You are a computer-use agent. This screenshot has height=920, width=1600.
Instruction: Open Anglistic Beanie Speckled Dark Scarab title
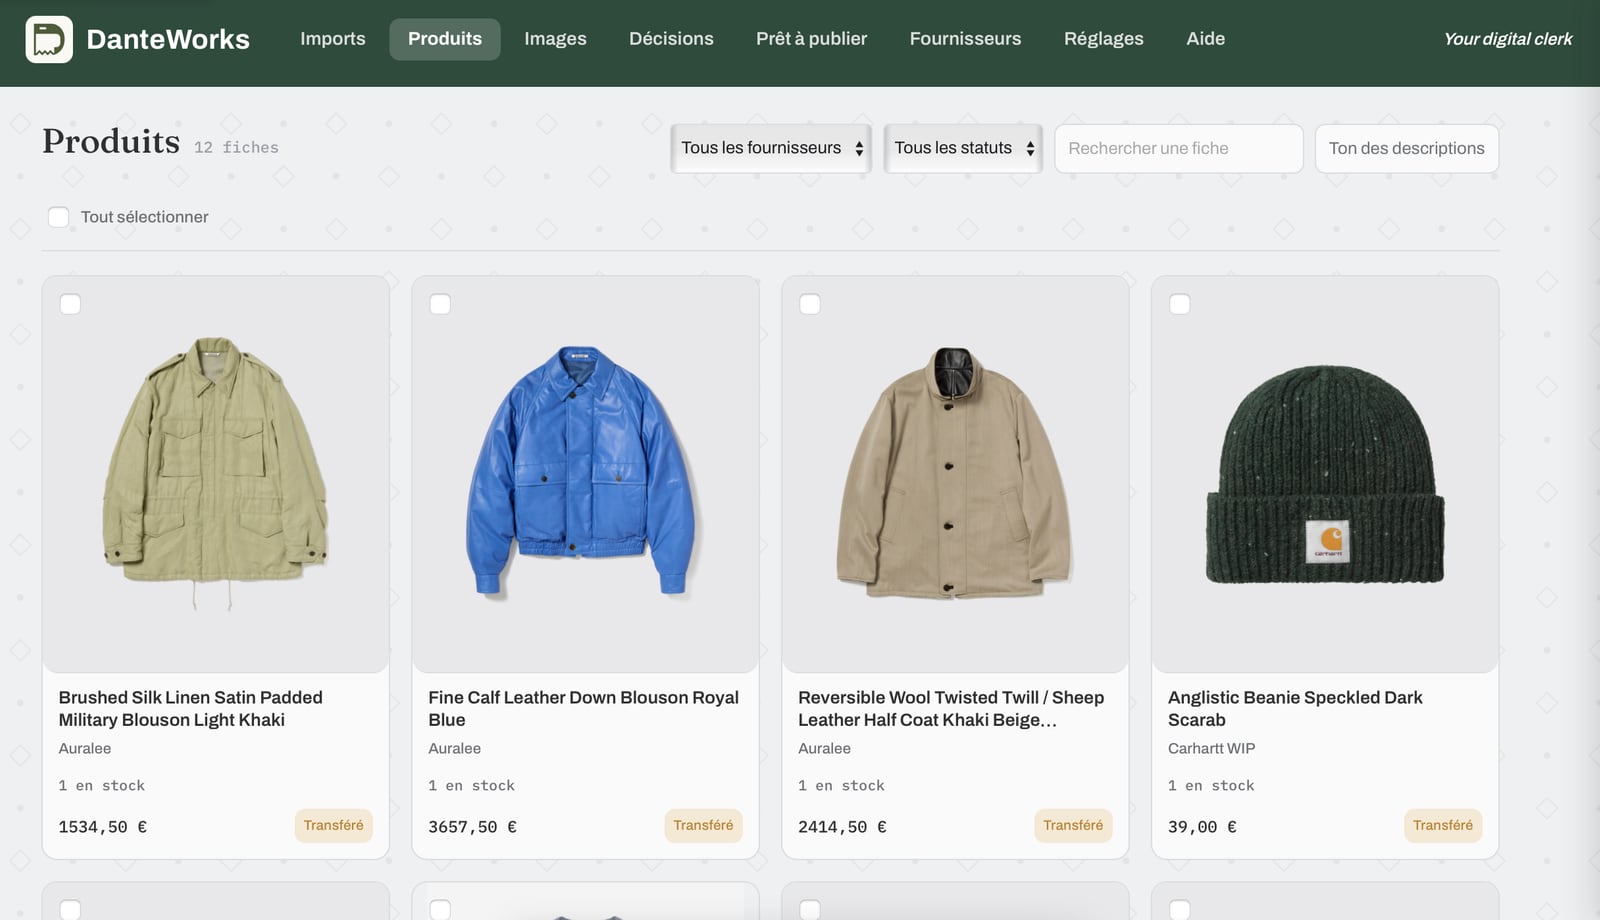[1295, 708]
